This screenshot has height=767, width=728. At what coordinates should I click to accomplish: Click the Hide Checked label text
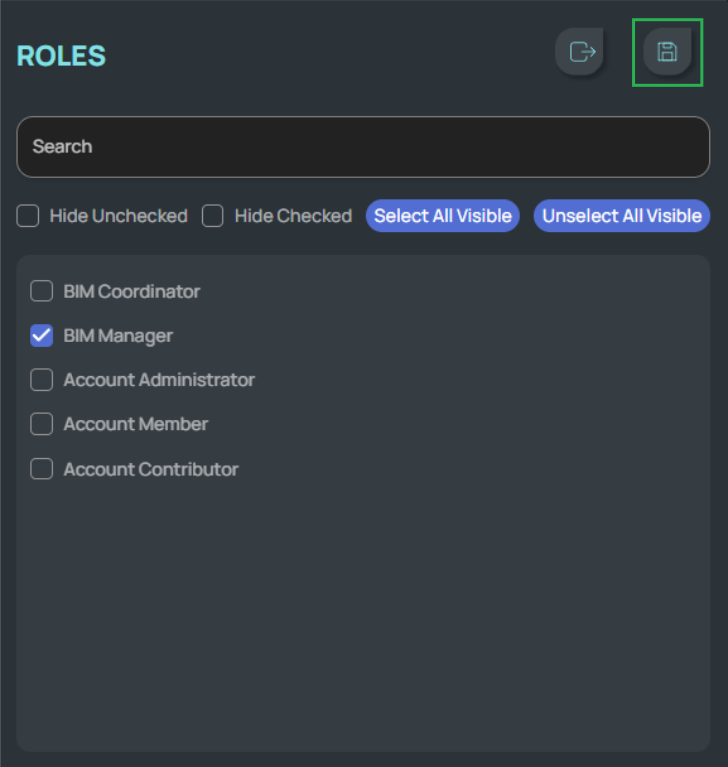point(293,216)
